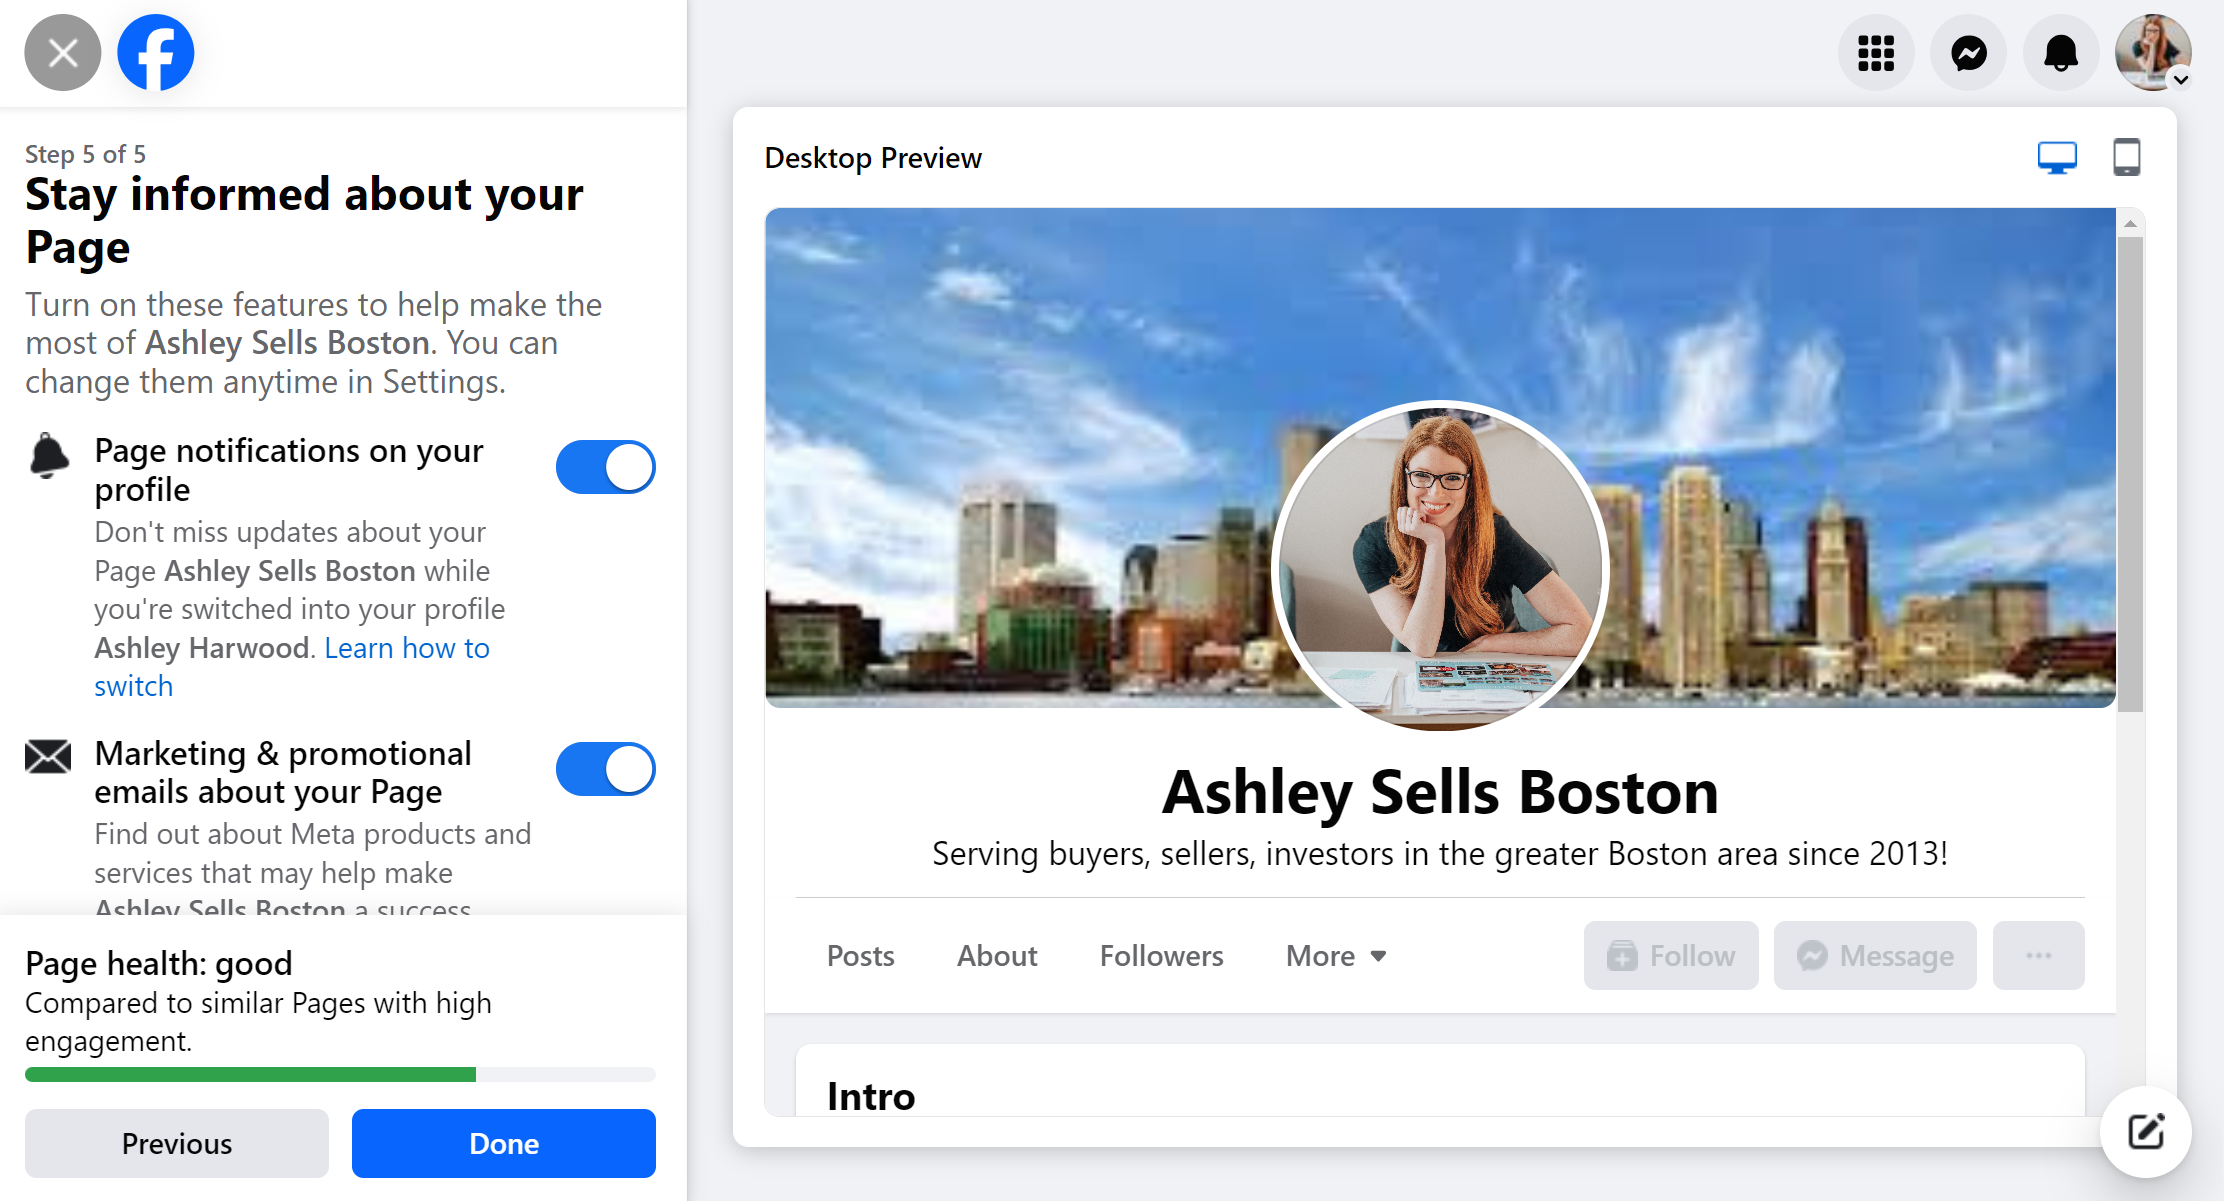Open Messenger from the top bar
The height and width of the screenshot is (1201, 2224).
[x=1968, y=53]
